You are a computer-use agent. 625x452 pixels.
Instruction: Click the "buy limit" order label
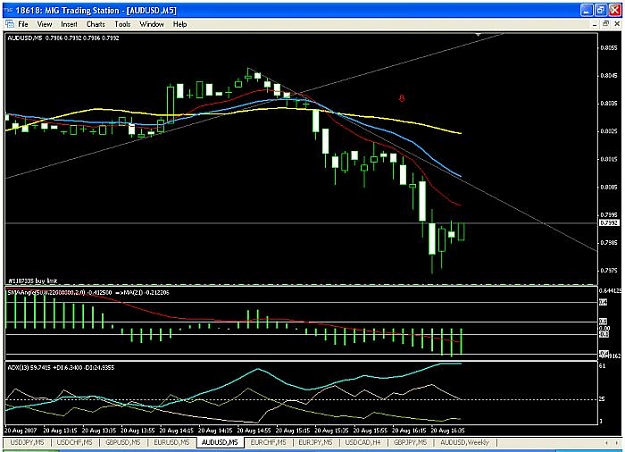click(32, 281)
